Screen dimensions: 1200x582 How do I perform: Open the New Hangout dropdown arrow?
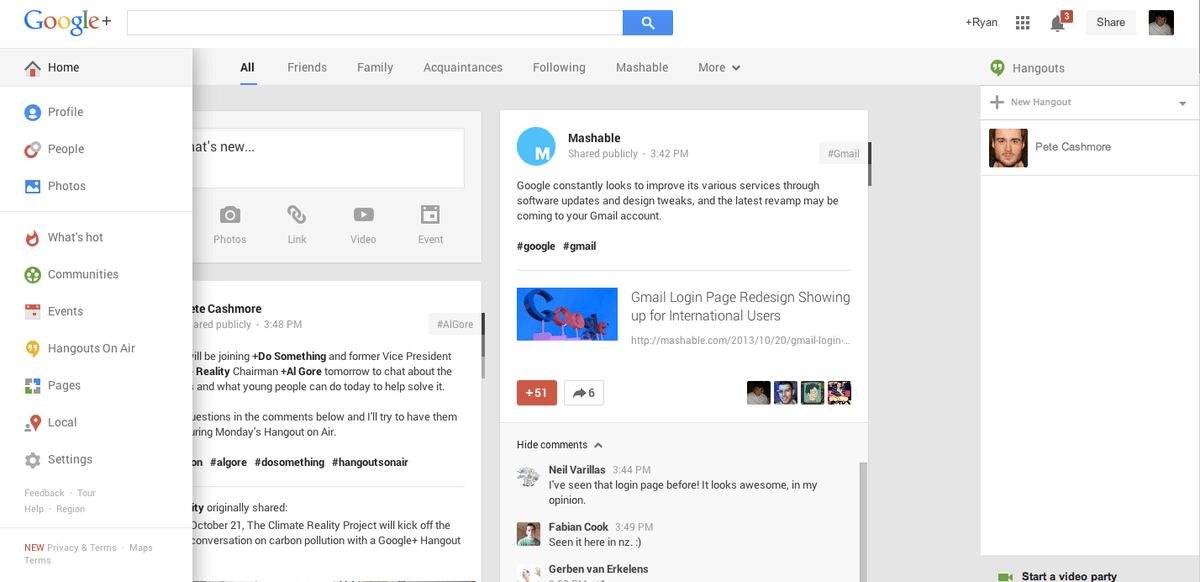1182,103
